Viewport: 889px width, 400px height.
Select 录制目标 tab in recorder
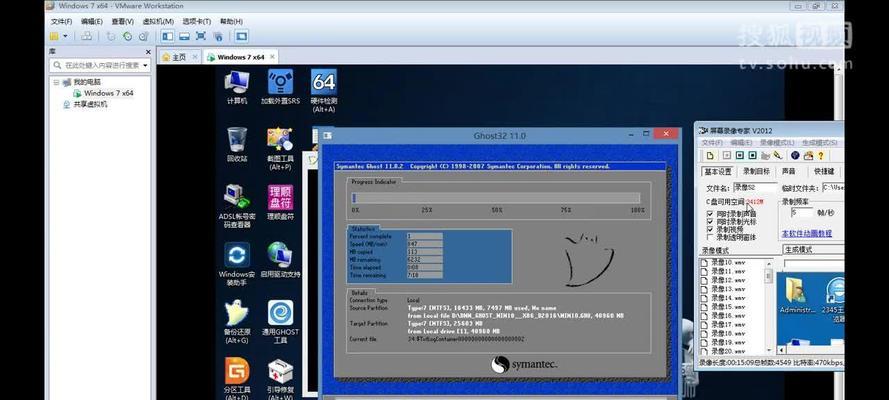click(756, 171)
